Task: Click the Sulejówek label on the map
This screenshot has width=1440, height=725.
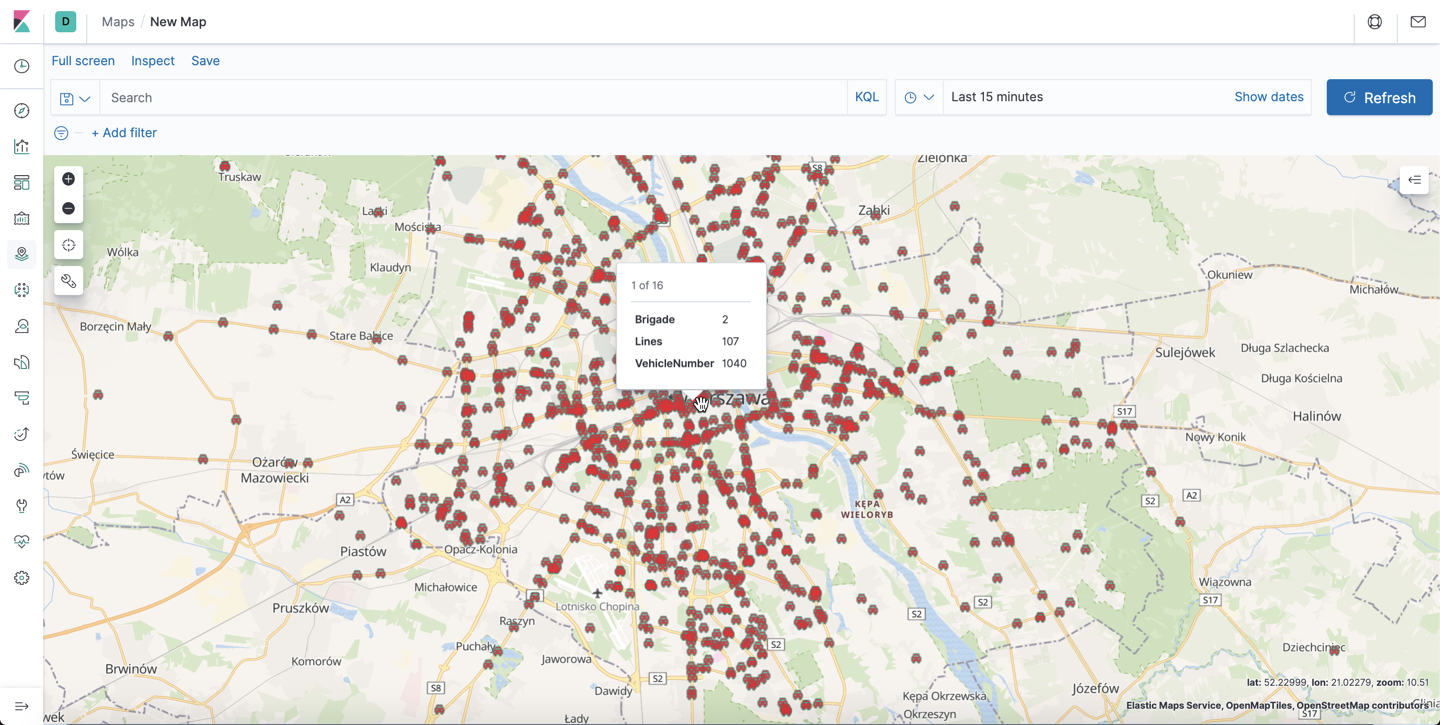Action: (x=1185, y=353)
